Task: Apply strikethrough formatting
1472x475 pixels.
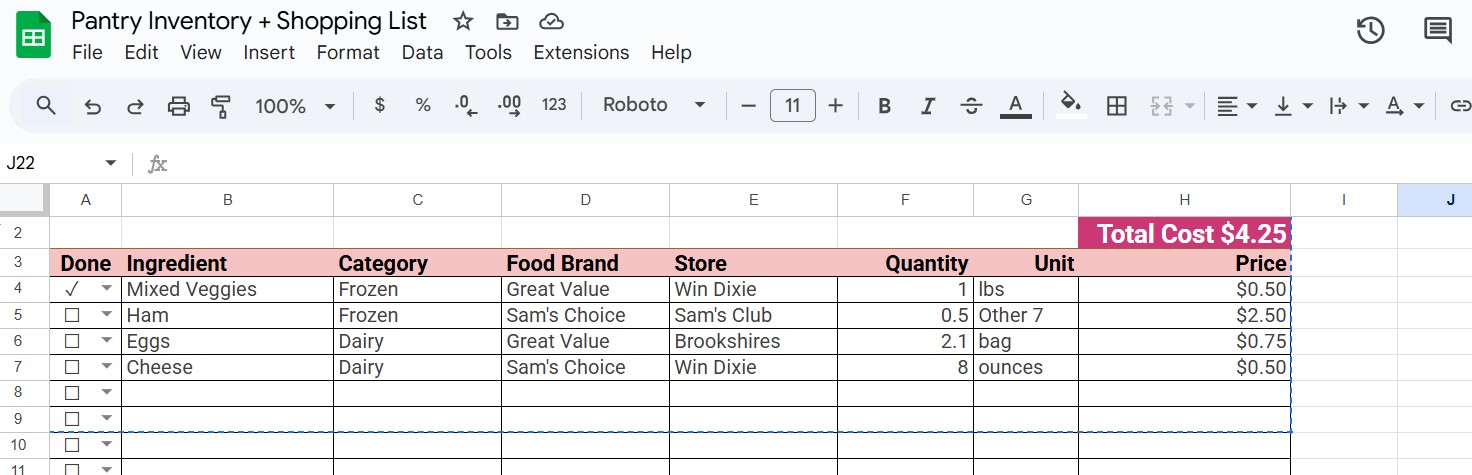Action: click(971, 106)
